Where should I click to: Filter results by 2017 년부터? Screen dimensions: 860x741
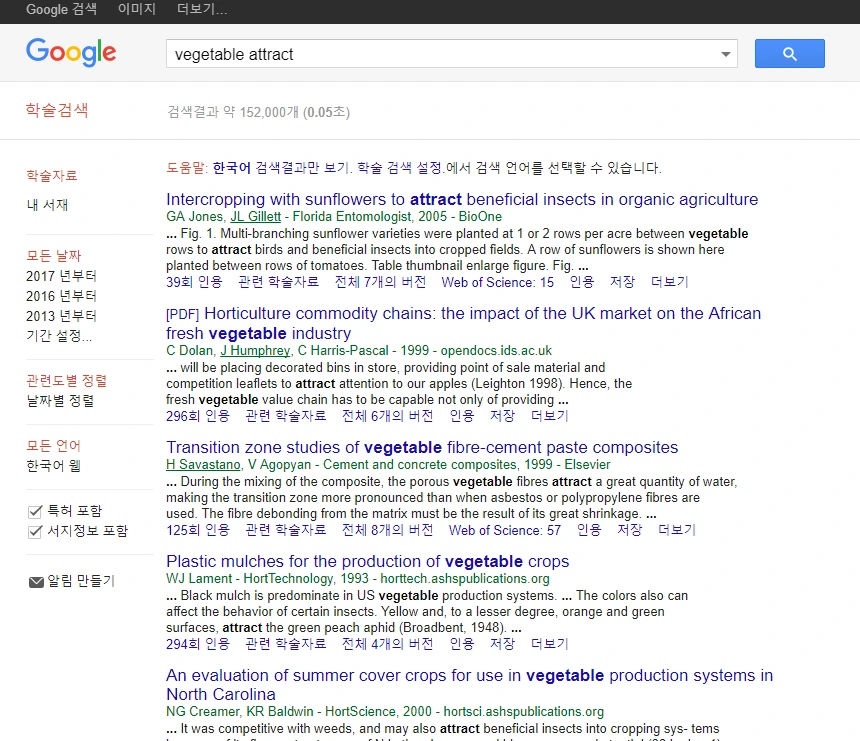tap(61, 275)
